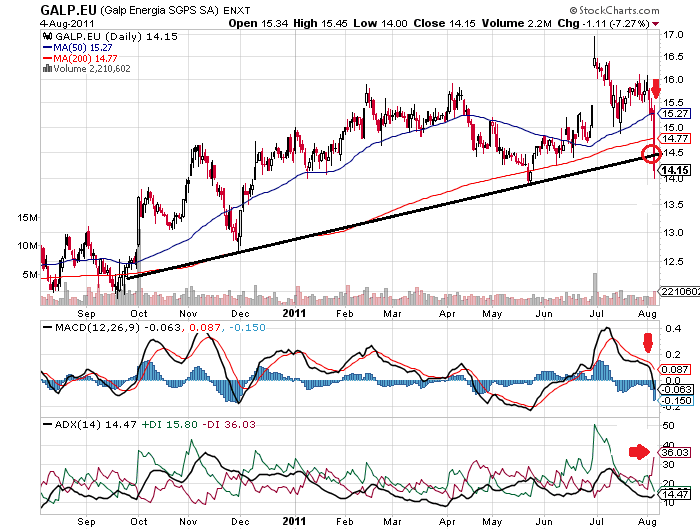The image size is (700, 530).
Task: Click the blue -0.150 value in MACD header
Action: pos(247,328)
